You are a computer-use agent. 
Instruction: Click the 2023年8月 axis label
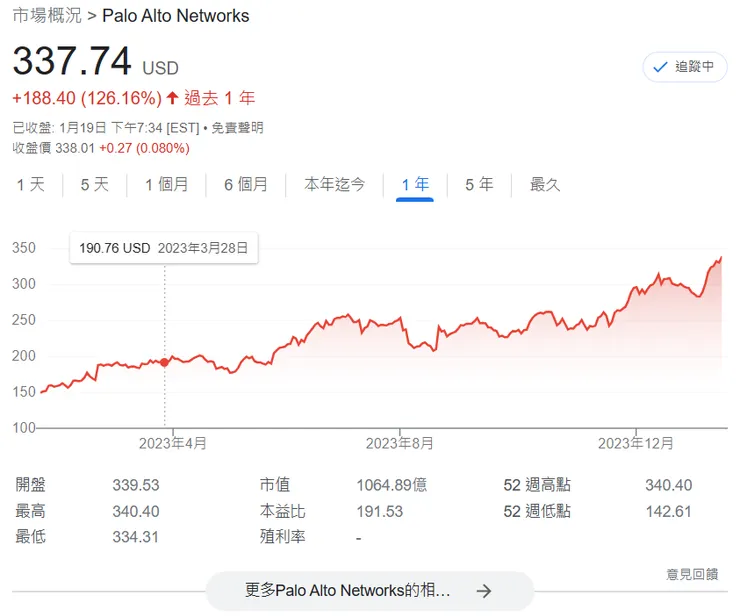[399, 443]
